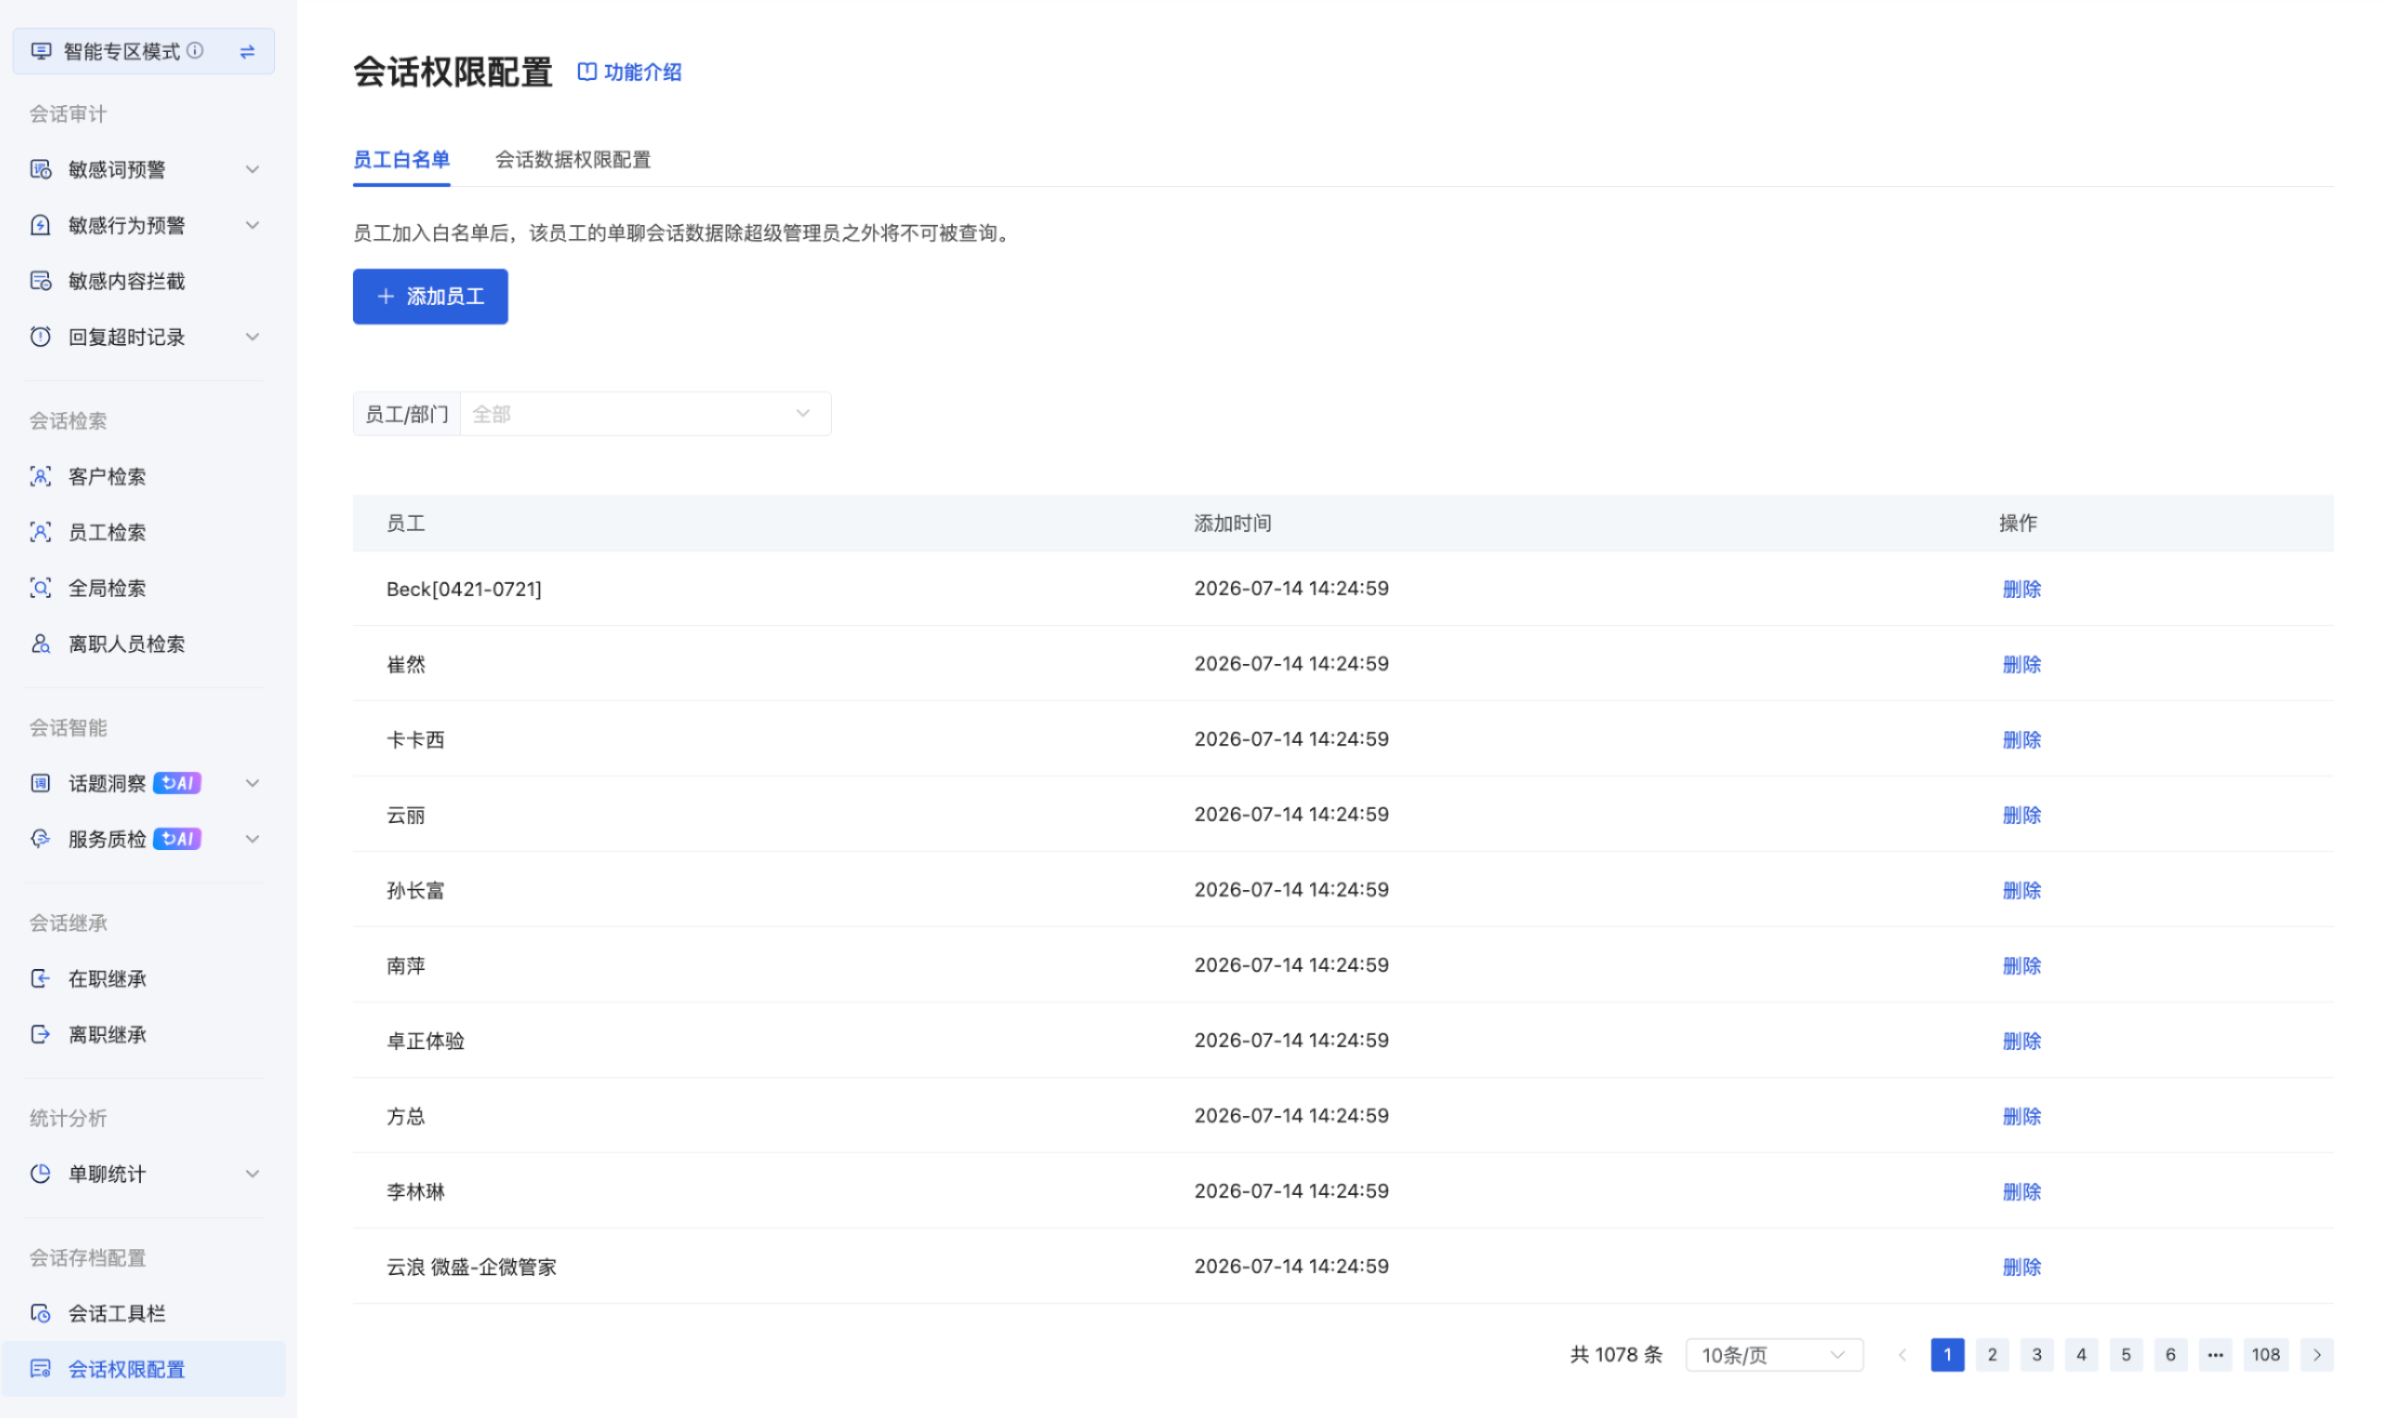Delete the 云浪 微盛-企微管家 whitelist entry
Screen dimensions: 2388x1418
coord(2021,1267)
